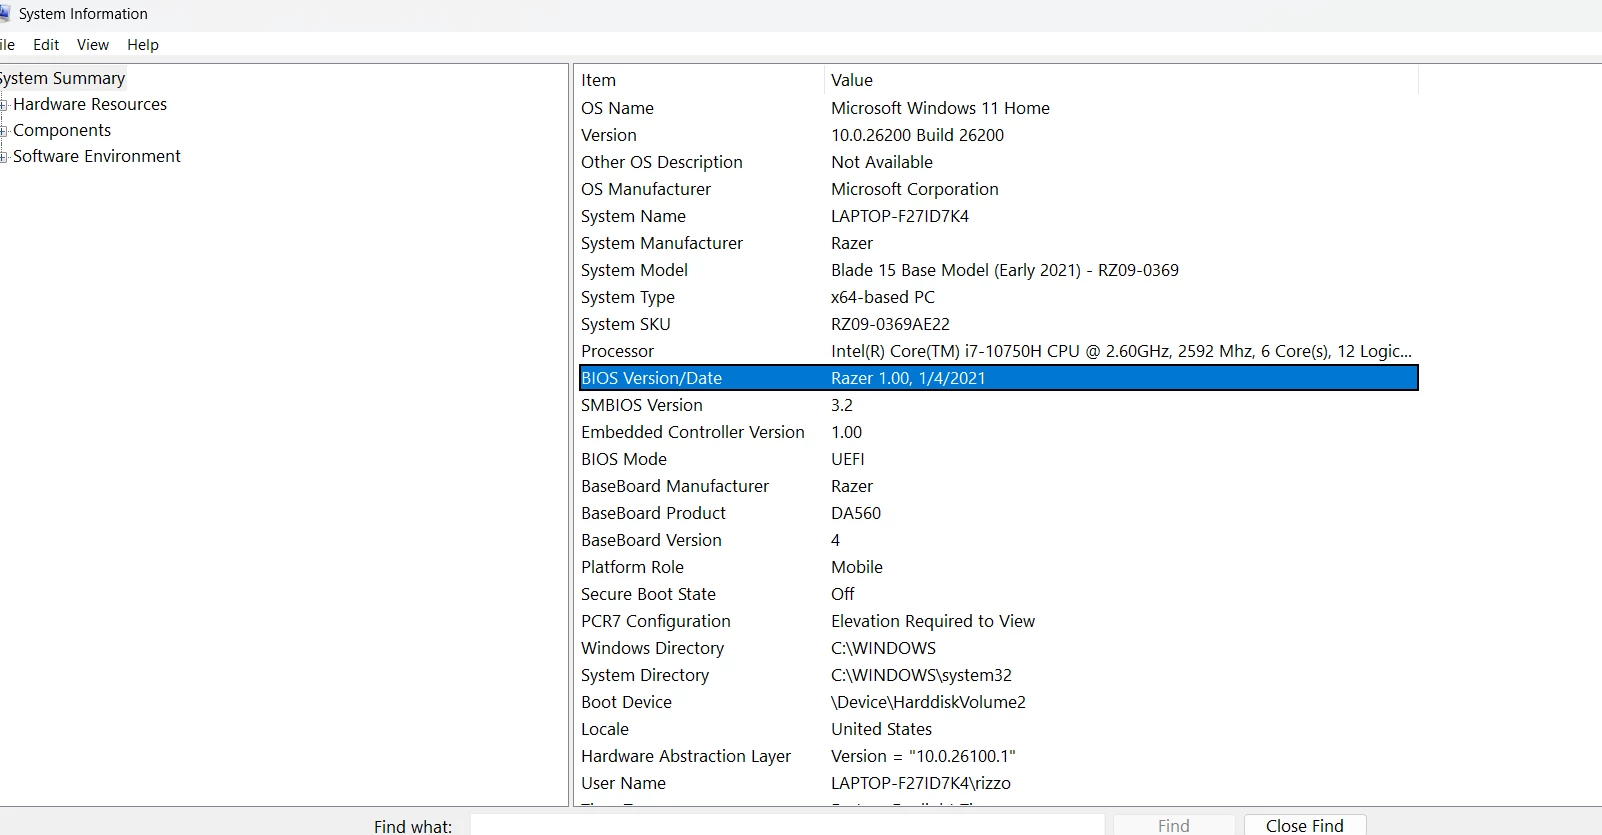The image size is (1602, 835).
Task: Select the OS Manufacturer row
Action: [x=998, y=189]
